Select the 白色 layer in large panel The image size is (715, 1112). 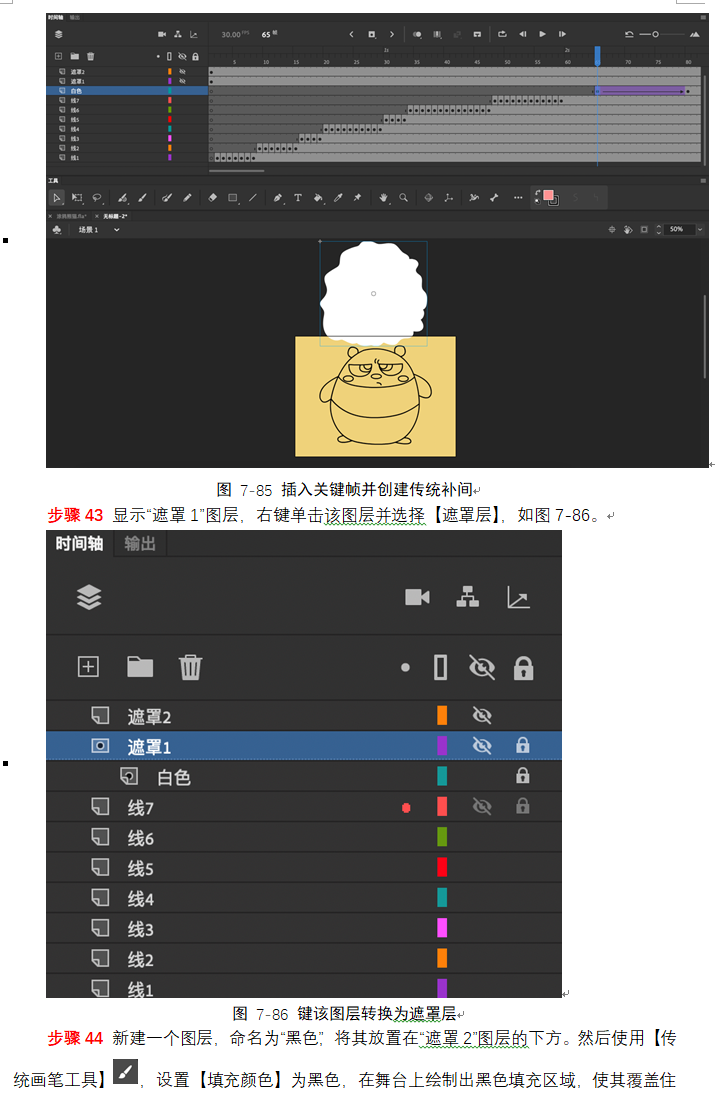click(x=304, y=777)
